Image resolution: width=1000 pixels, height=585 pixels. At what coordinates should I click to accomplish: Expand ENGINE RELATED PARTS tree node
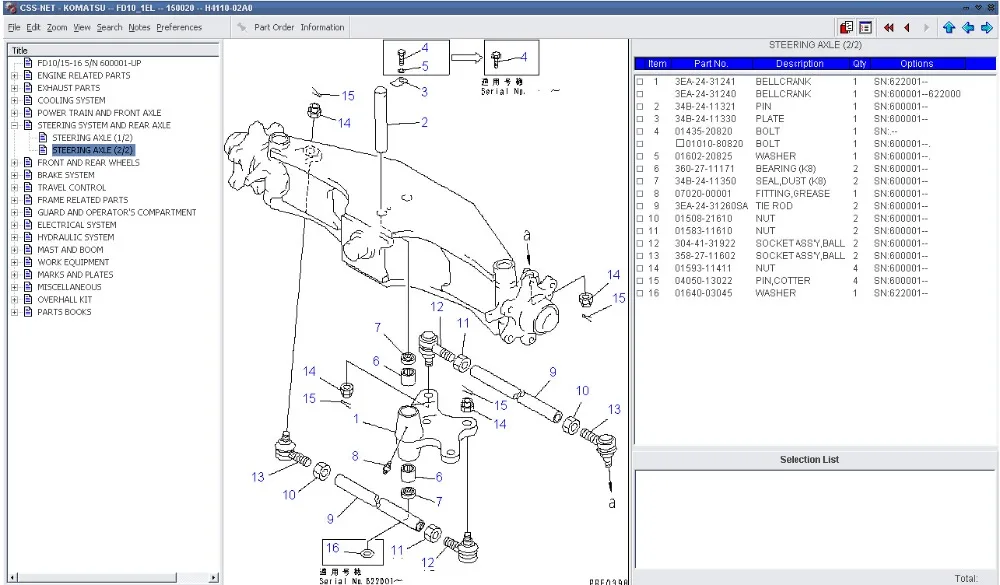click(x=14, y=75)
